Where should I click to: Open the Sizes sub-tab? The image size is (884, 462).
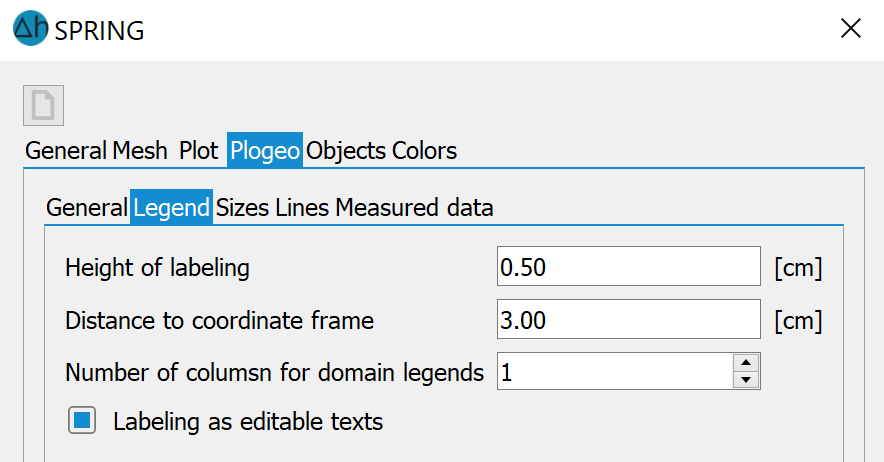[x=242, y=208]
